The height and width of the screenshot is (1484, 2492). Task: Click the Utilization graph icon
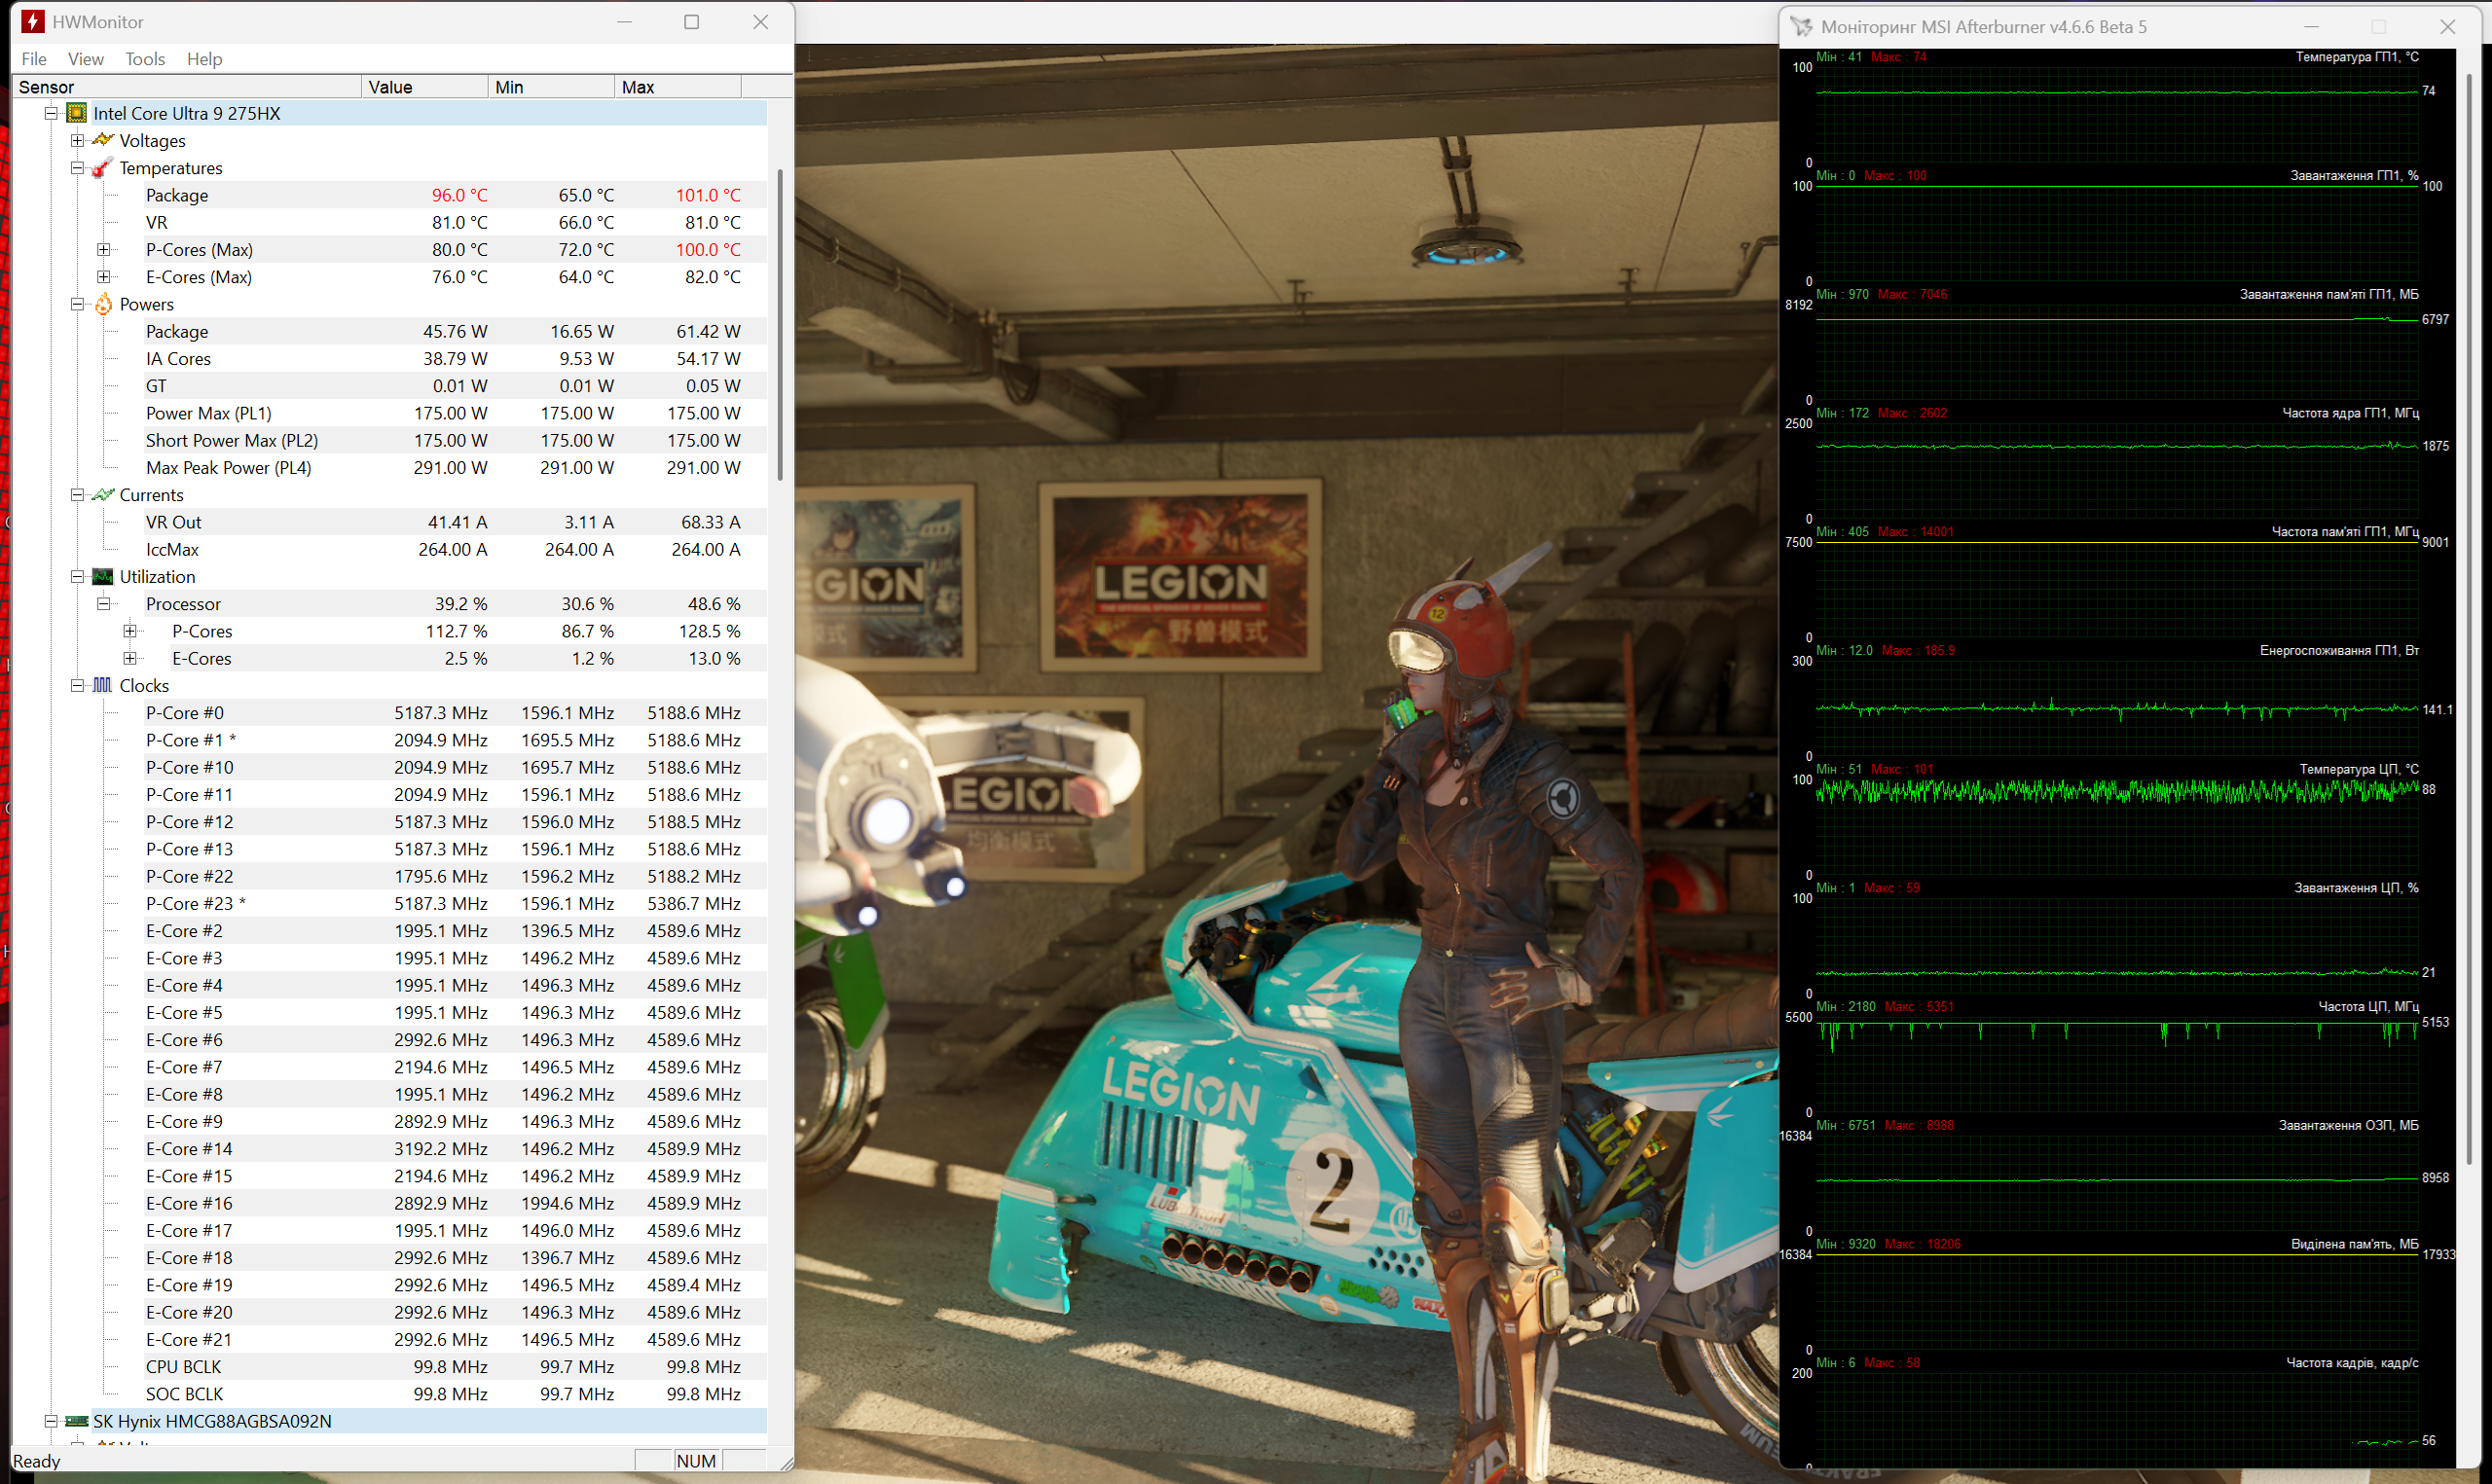(x=103, y=577)
